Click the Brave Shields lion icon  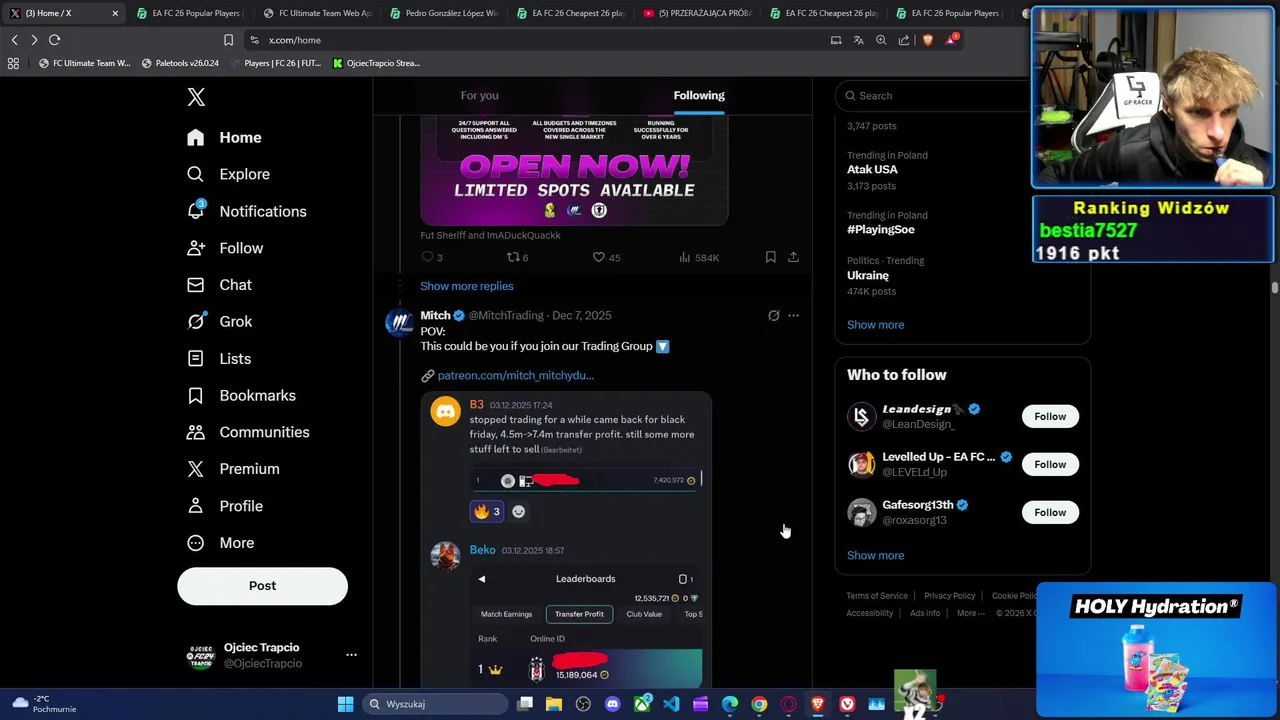tap(928, 40)
